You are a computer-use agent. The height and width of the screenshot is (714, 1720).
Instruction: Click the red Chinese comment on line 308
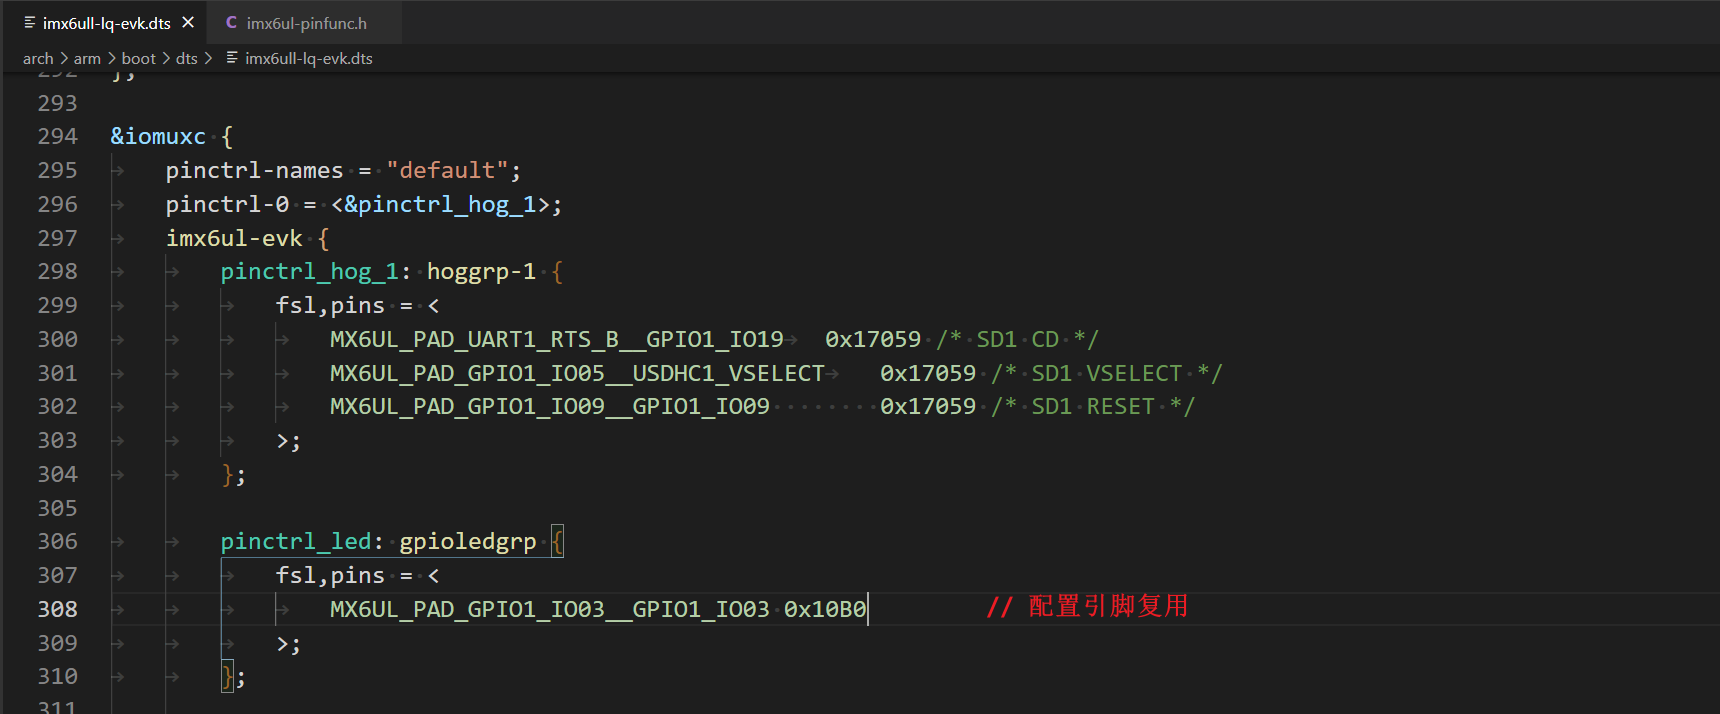(x=1087, y=607)
